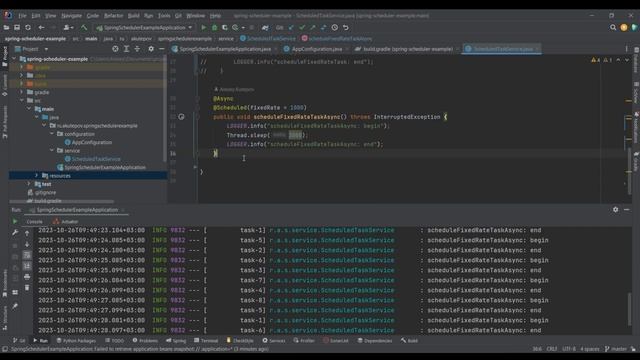Open the File menu
Image resolution: width=640 pixels, height=360 pixels.
pyautogui.click(x=22, y=16)
